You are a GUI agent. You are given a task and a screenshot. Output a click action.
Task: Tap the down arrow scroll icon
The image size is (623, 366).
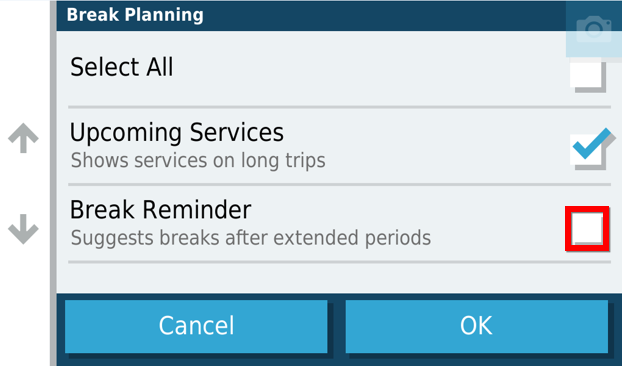click(x=23, y=229)
